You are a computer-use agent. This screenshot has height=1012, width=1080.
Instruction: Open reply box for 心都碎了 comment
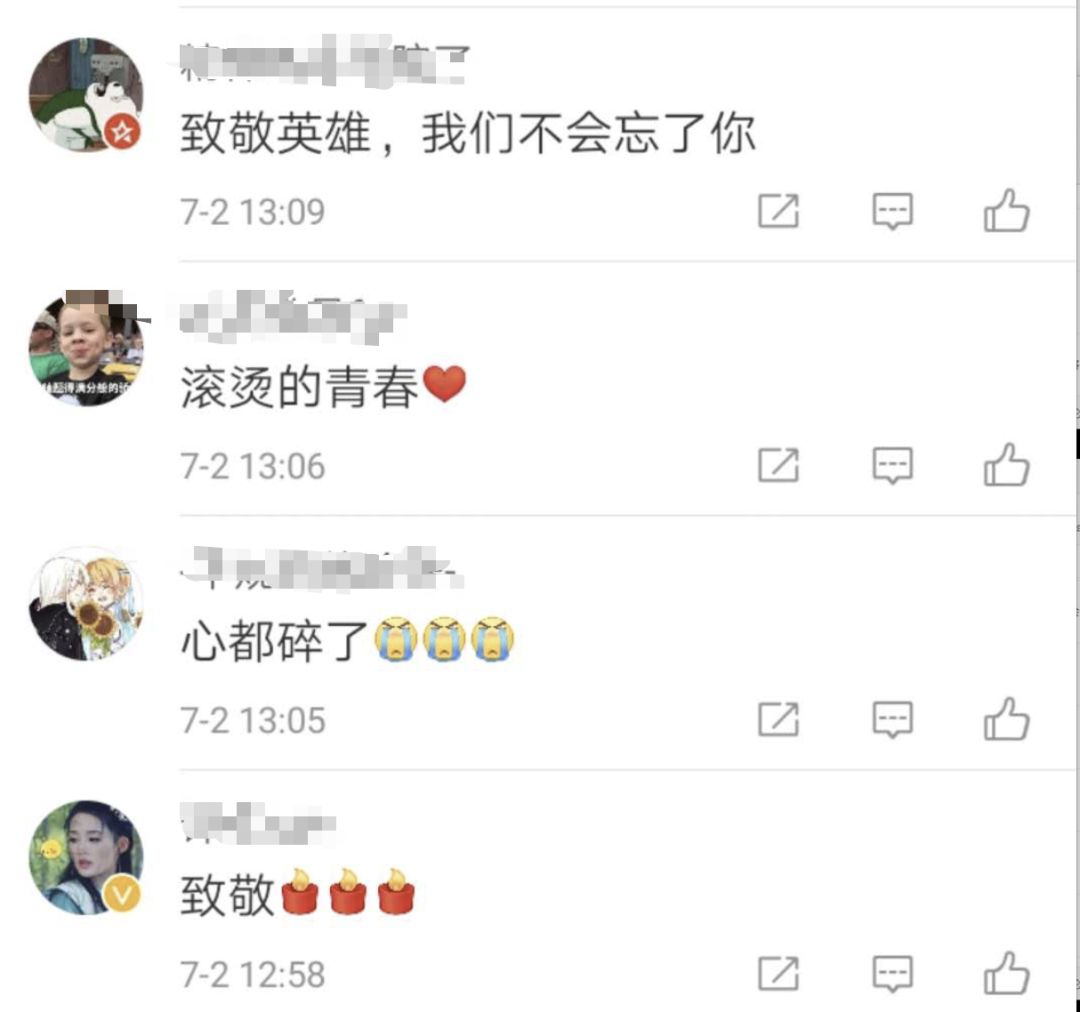[x=893, y=720]
